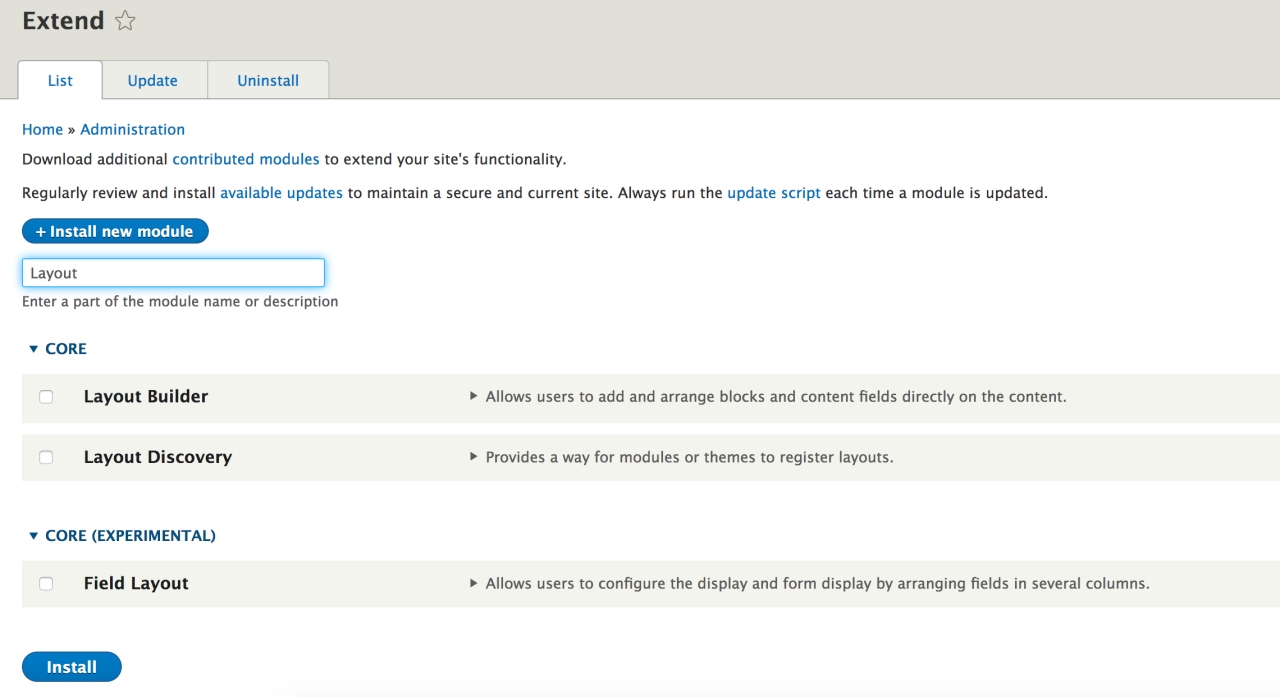The width and height of the screenshot is (1280, 697).
Task: Follow the available updates link
Action: pos(281,192)
